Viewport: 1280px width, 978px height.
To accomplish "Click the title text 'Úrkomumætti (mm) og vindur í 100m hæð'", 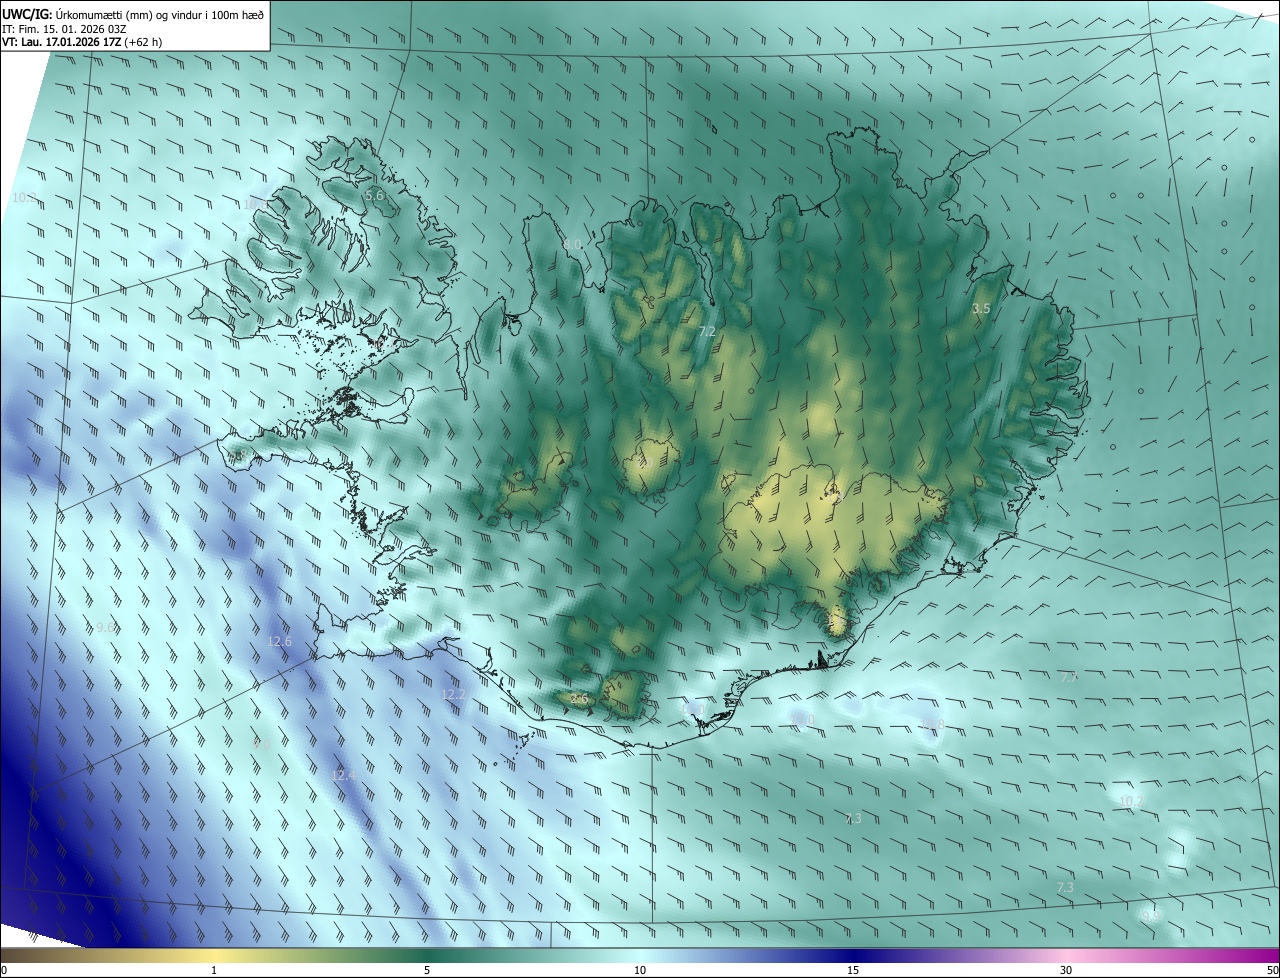I will (x=160, y=14).
